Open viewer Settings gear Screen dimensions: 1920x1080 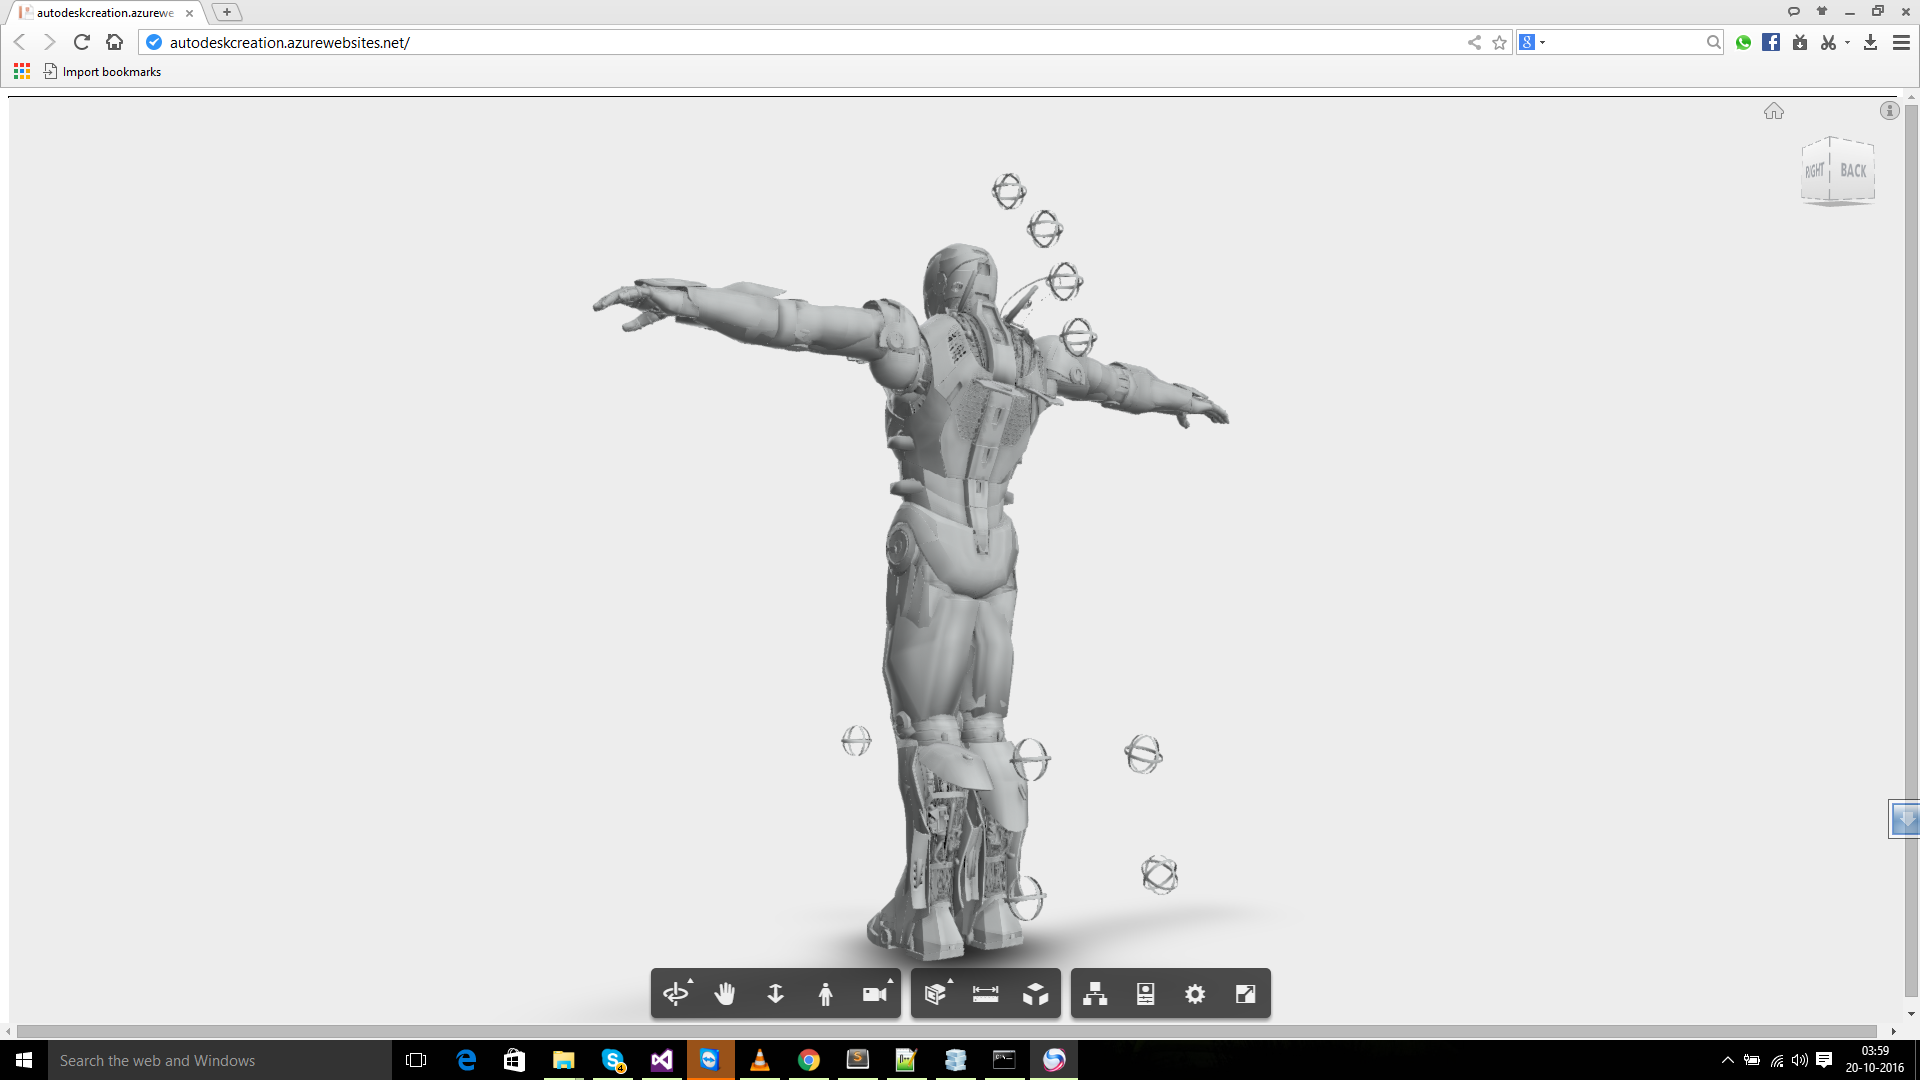1195,994
